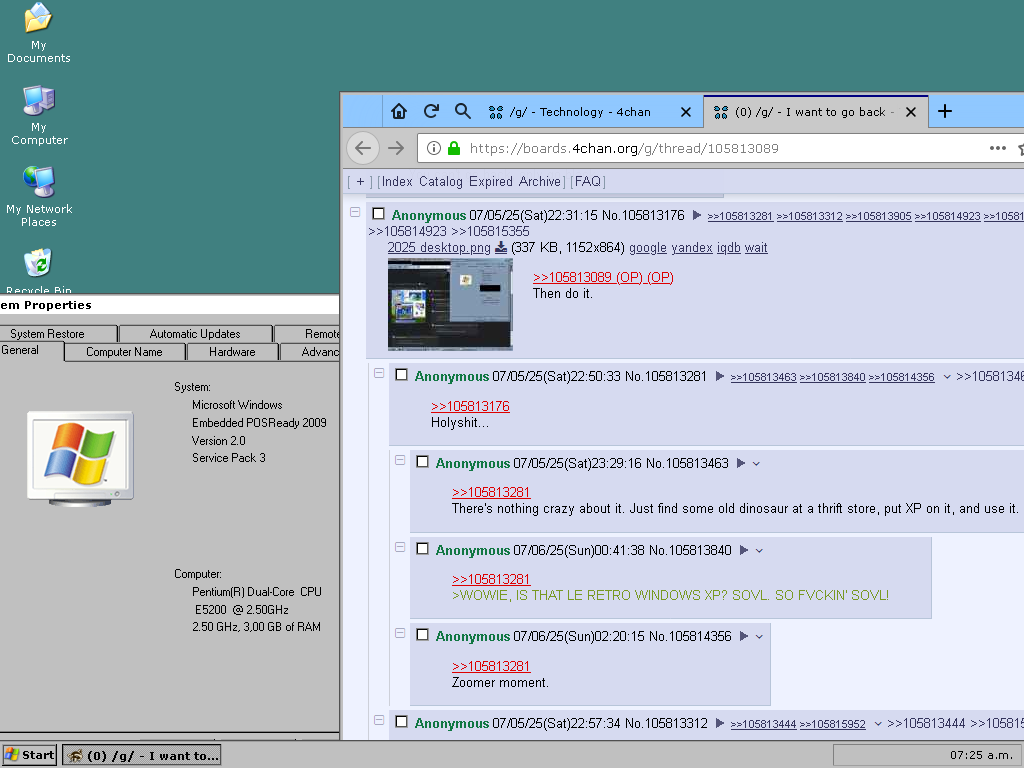
Task: Click the Start button on taskbar
Action: (29, 756)
